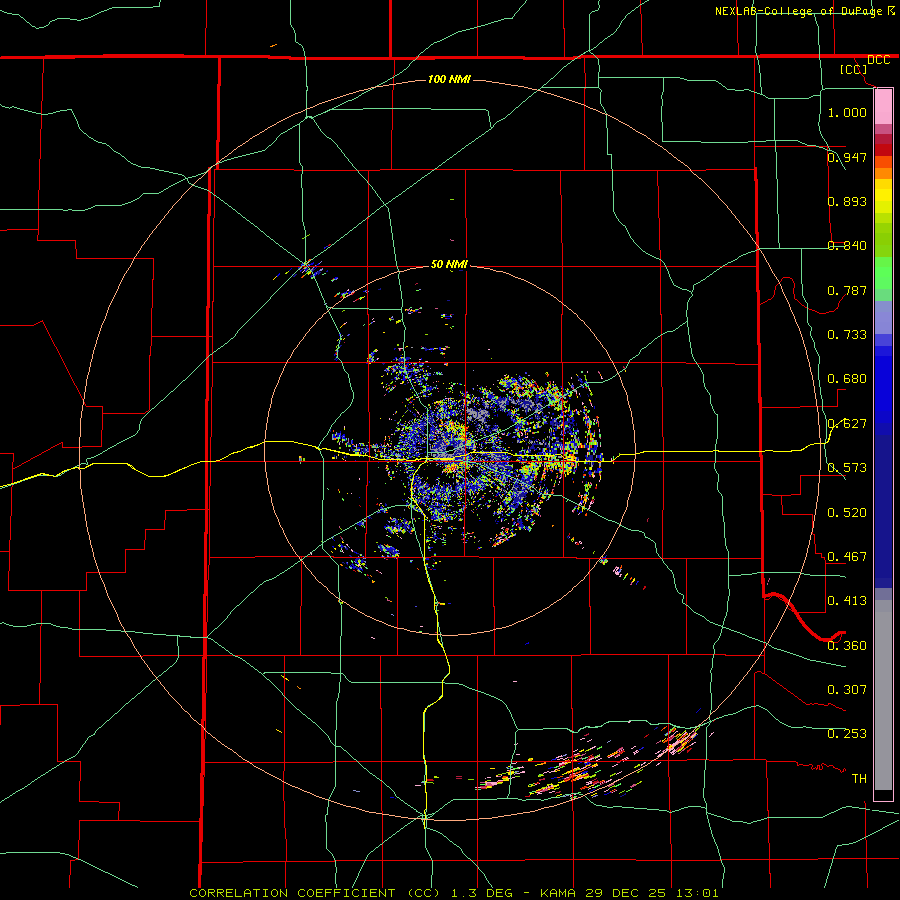
Task: Pick the bright green color band in legend
Action: (883, 272)
